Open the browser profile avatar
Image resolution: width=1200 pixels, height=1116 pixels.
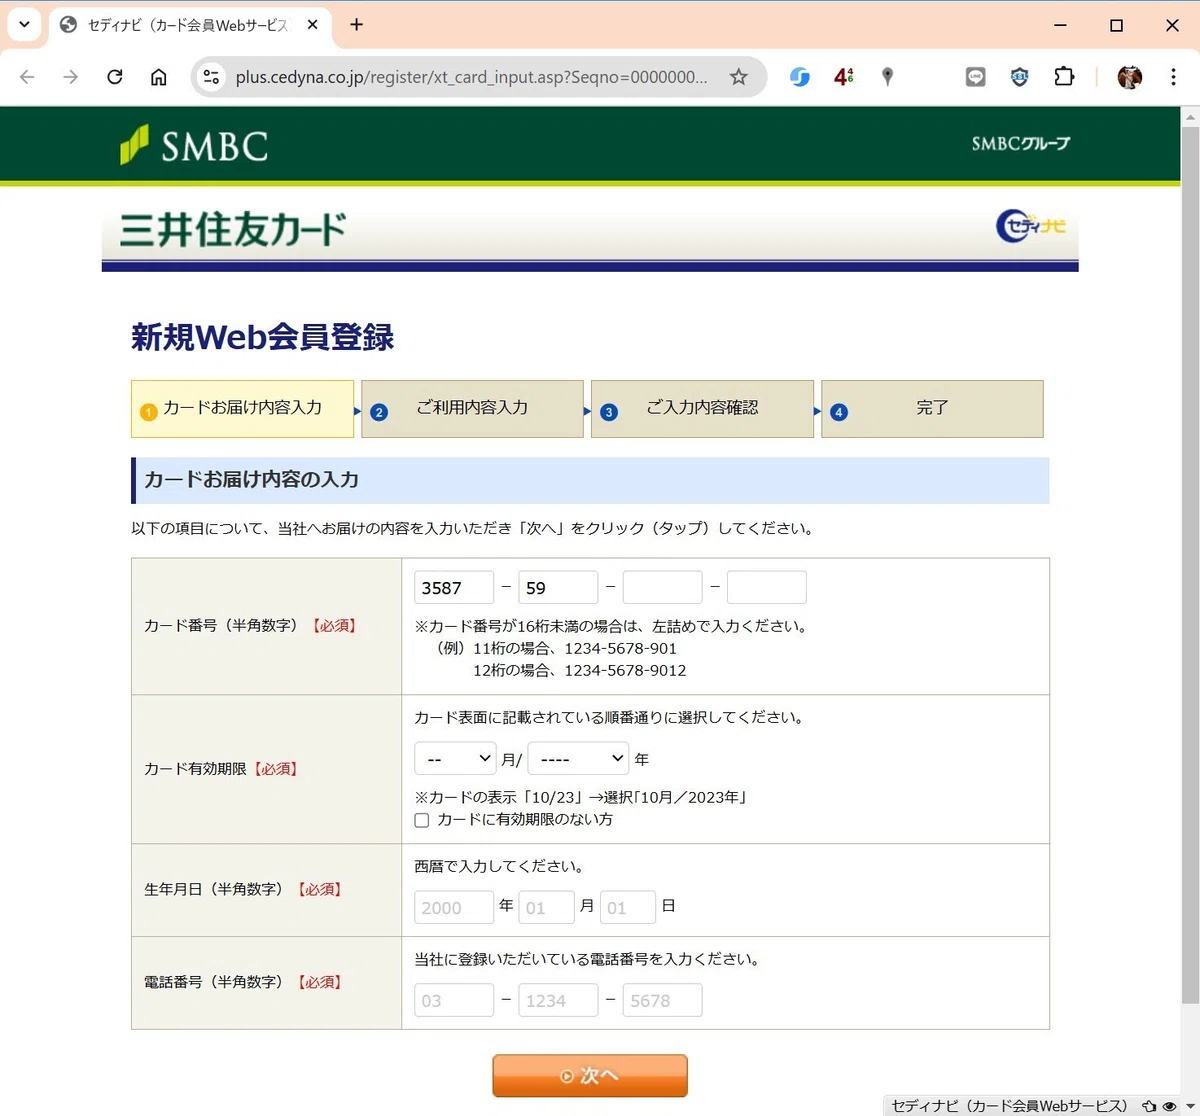1129,77
